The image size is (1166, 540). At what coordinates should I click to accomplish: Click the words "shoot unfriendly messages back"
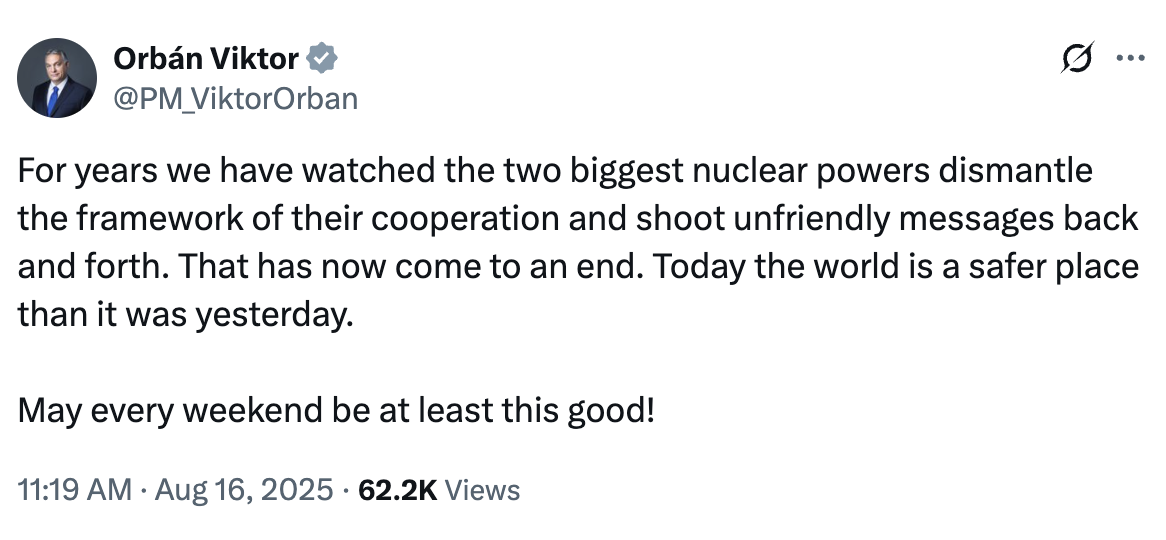(x=887, y=219)
